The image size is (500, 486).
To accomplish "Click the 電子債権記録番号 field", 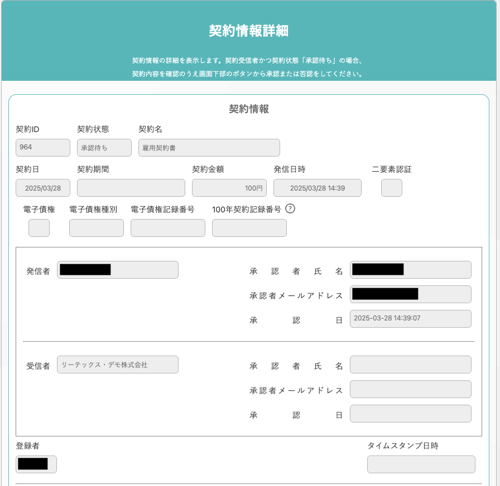I will coord(168,228).
